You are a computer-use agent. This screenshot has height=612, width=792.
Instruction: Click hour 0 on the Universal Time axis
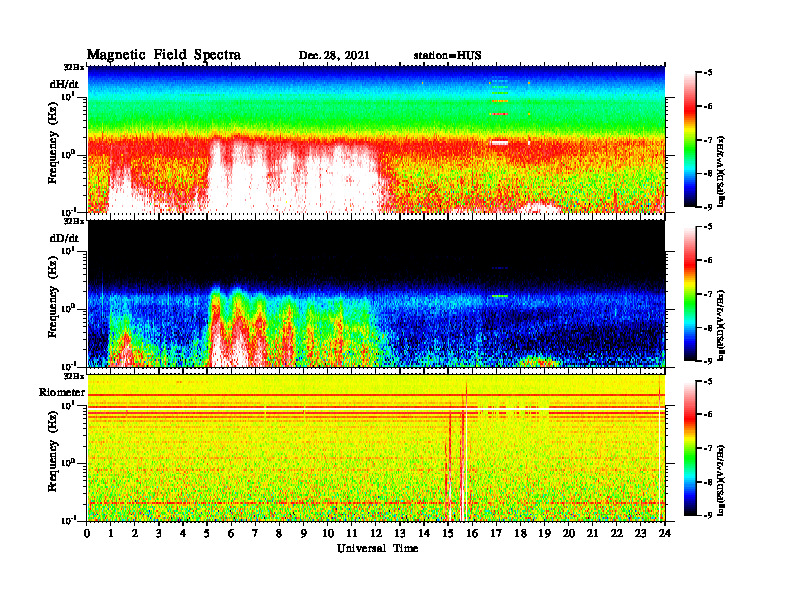pyautogui.click(x=87, y=533)
